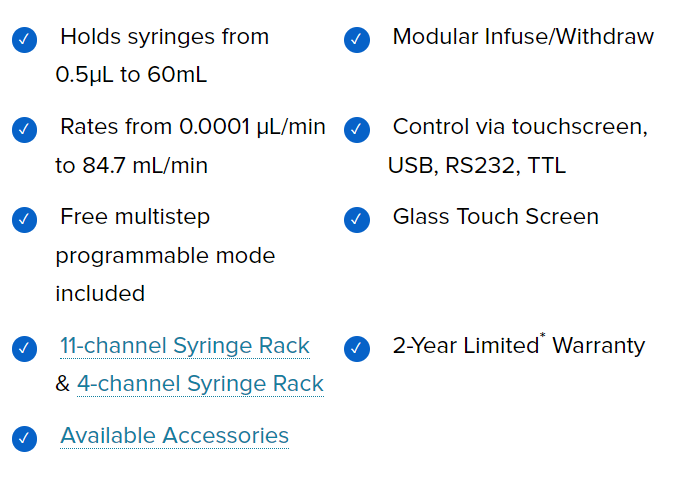691x478 pixels.
Task: Click the USB, RS232, TTL text line
Action: [477, 166]
